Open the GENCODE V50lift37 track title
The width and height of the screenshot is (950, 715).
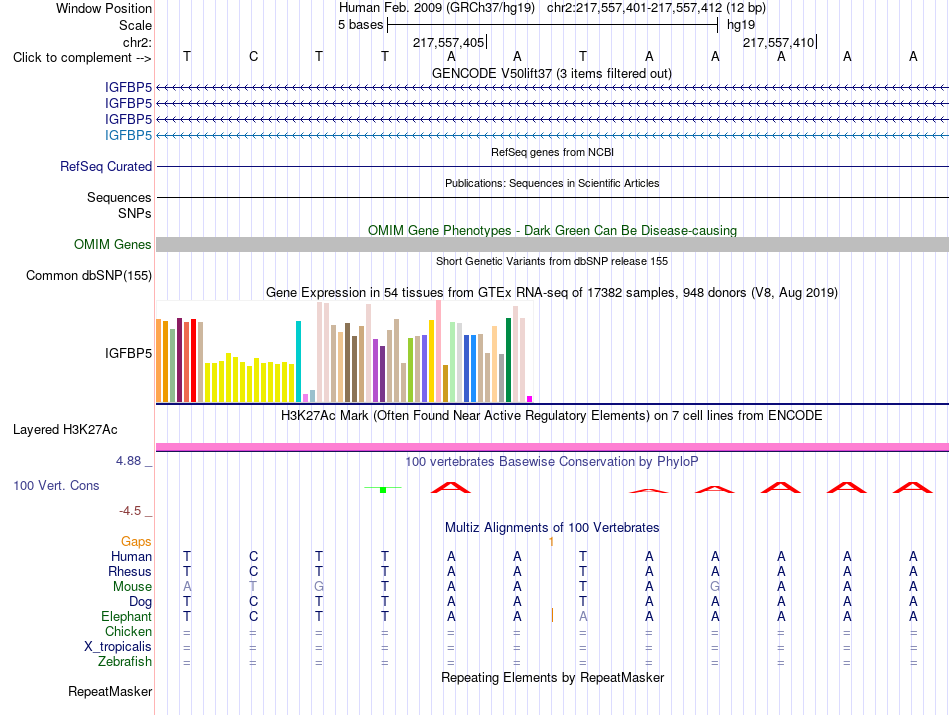click(x=551, y=73)
